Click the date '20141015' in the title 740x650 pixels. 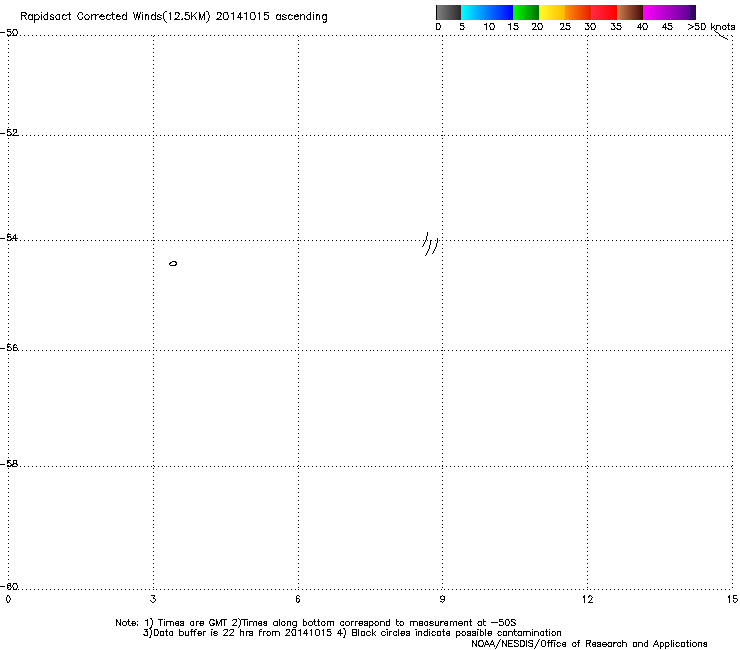click(243, 16)
